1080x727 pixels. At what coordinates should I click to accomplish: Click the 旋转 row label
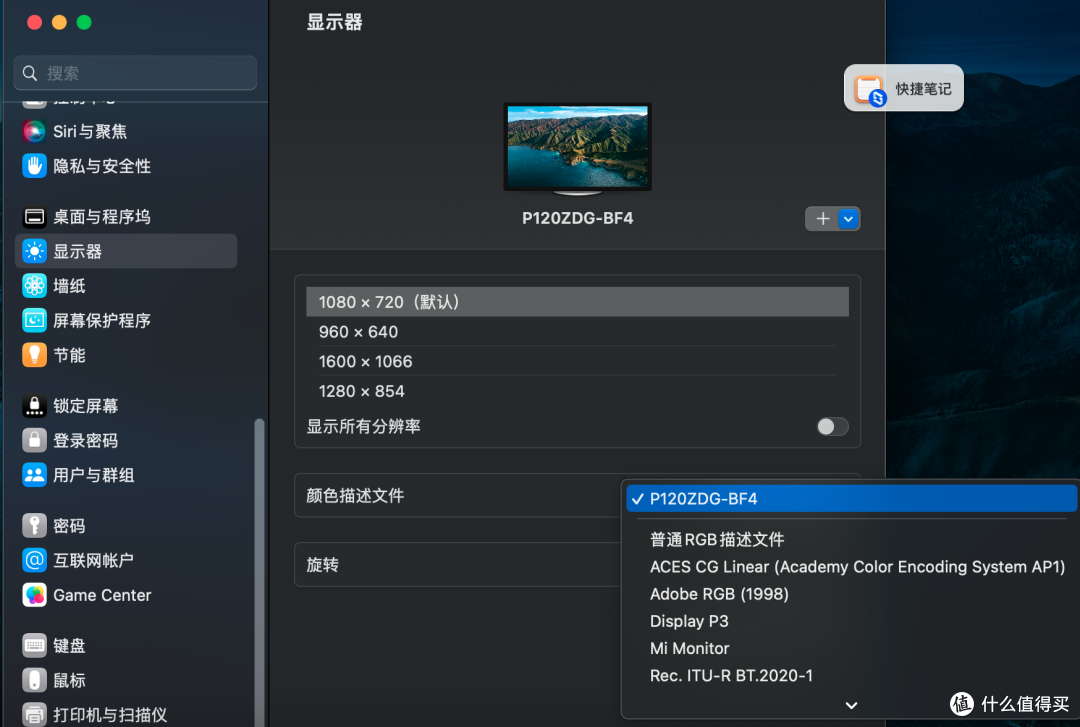coord(322,564)
